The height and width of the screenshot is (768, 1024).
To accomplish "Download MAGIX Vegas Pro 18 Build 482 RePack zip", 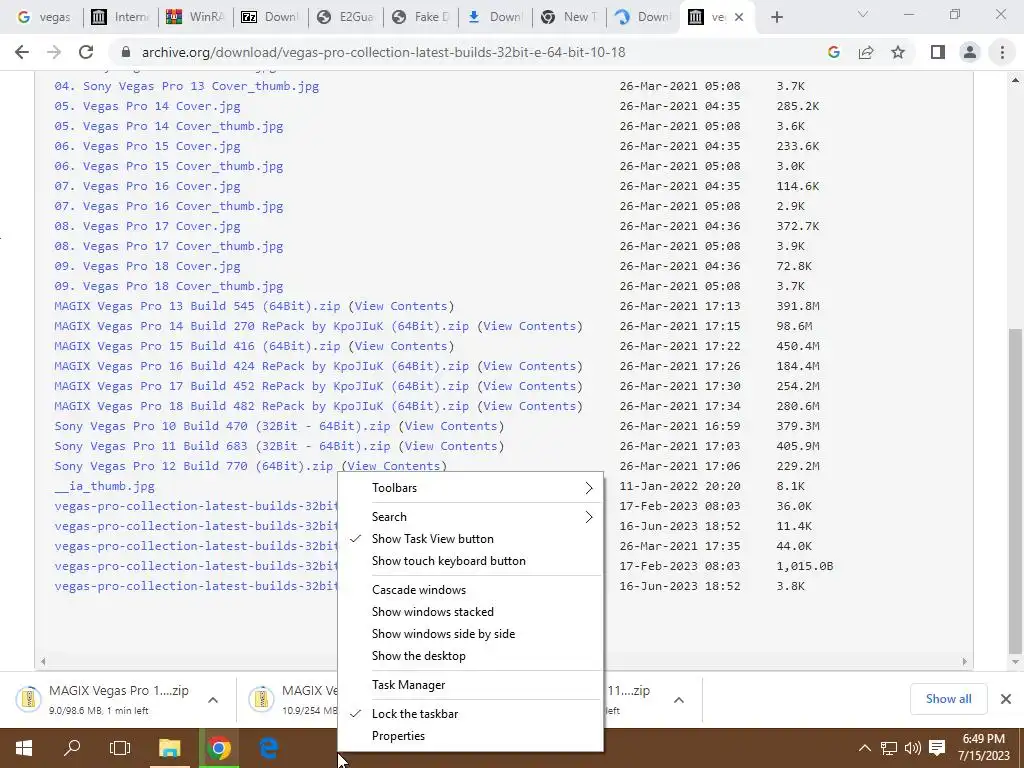I will coord(261,406).
